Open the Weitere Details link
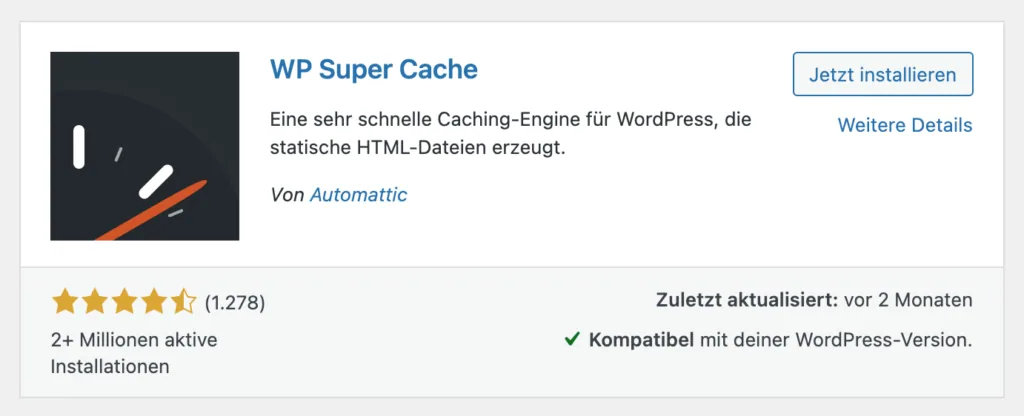 905,125
